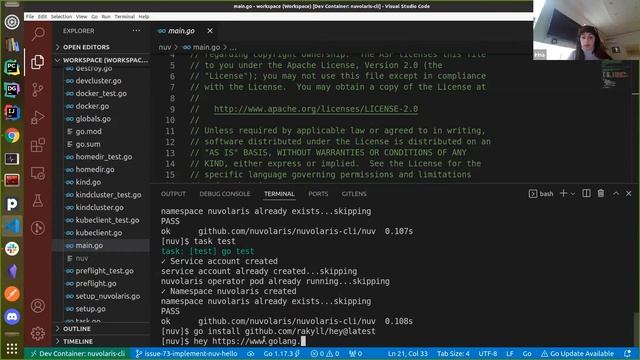The height and width of the screenshot is (360, 640).
Task: Open the Edit menu
Action: coord(42,17)
